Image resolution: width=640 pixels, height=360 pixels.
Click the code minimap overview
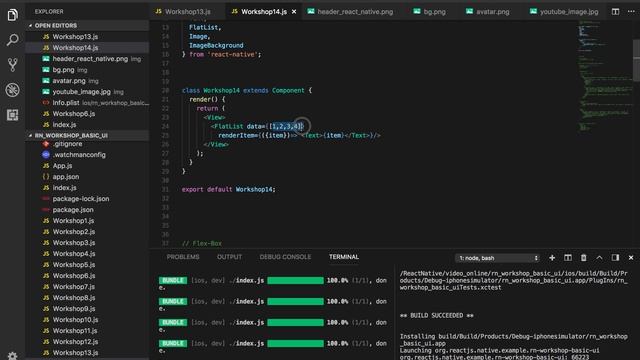(604, 76)
